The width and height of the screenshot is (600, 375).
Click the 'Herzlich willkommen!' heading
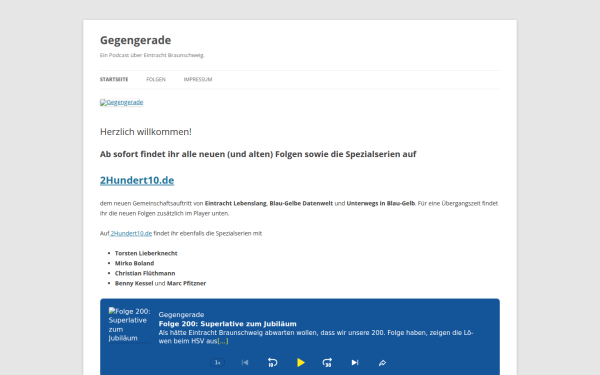pos(146,132)
